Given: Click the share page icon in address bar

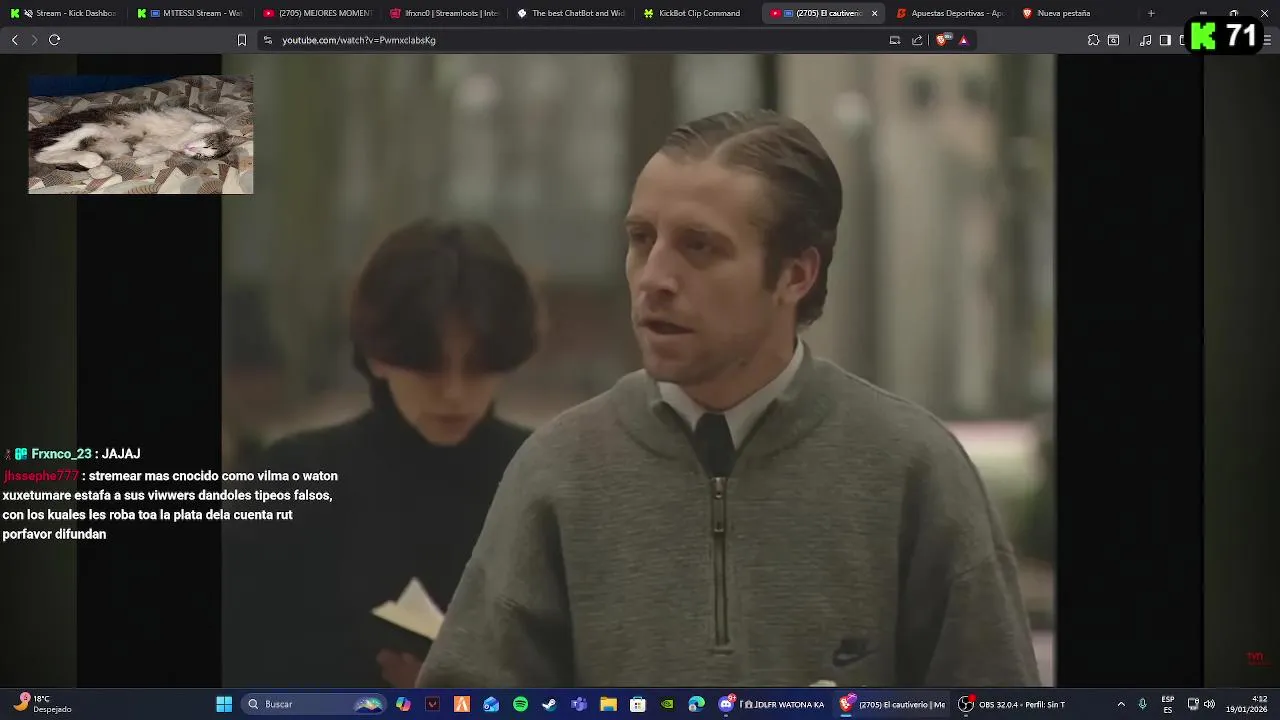Looking at the screenshot, I should point(917,40).
